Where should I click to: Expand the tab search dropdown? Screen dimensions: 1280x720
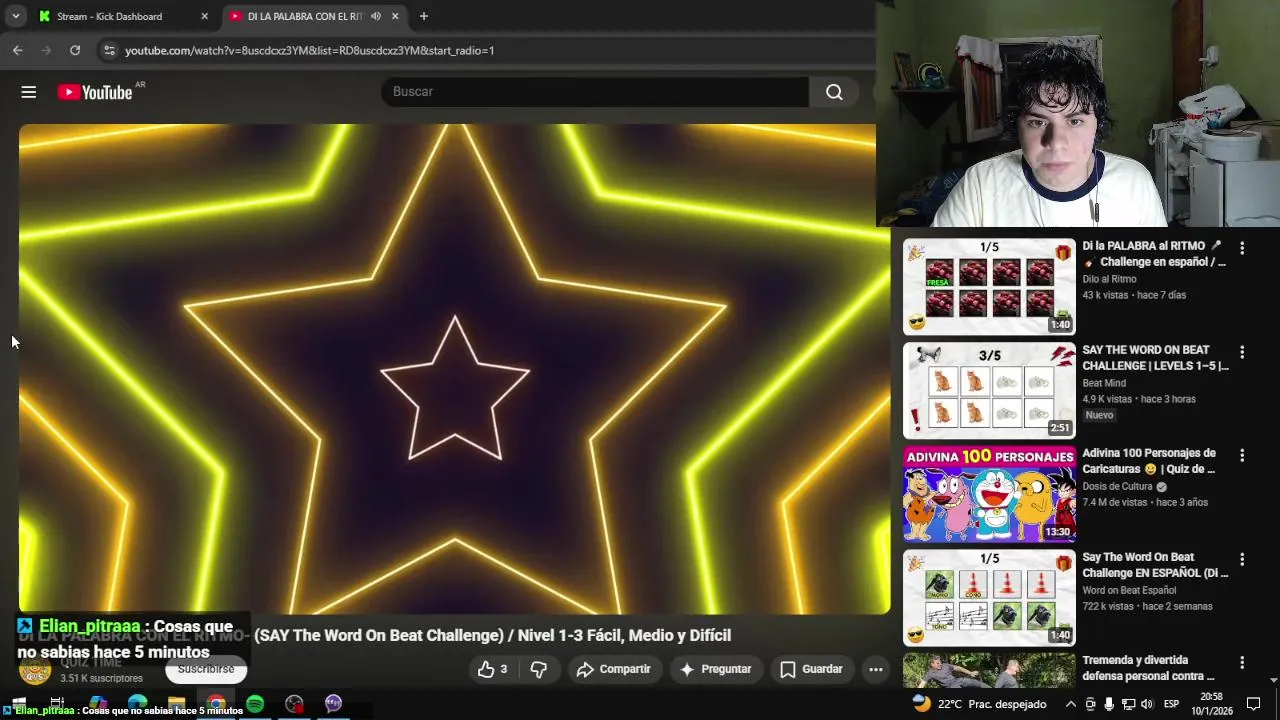pyautogui.click(x=15, y=16)
